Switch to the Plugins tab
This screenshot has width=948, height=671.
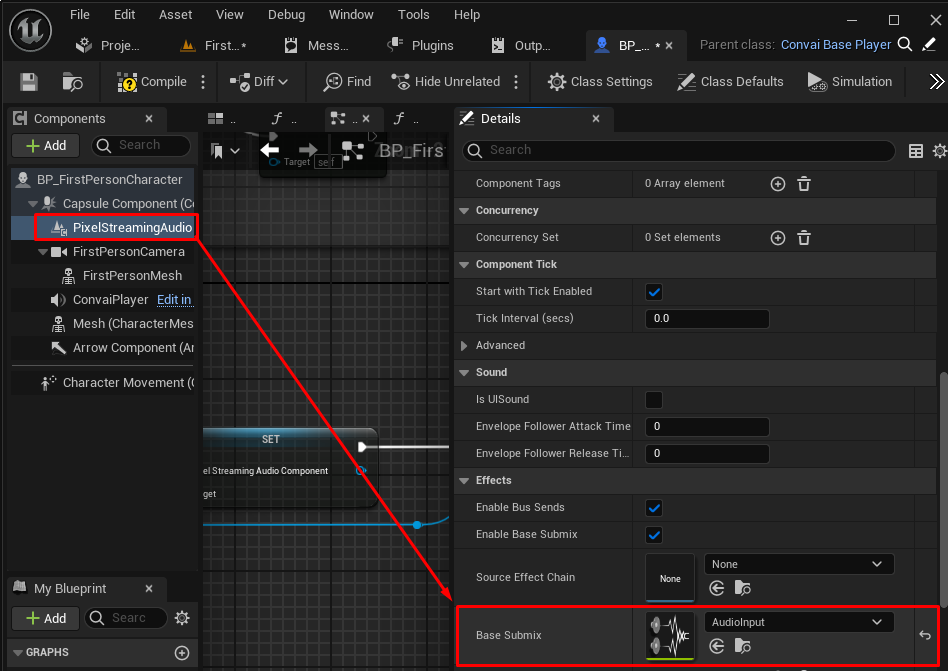click(420, 46)
